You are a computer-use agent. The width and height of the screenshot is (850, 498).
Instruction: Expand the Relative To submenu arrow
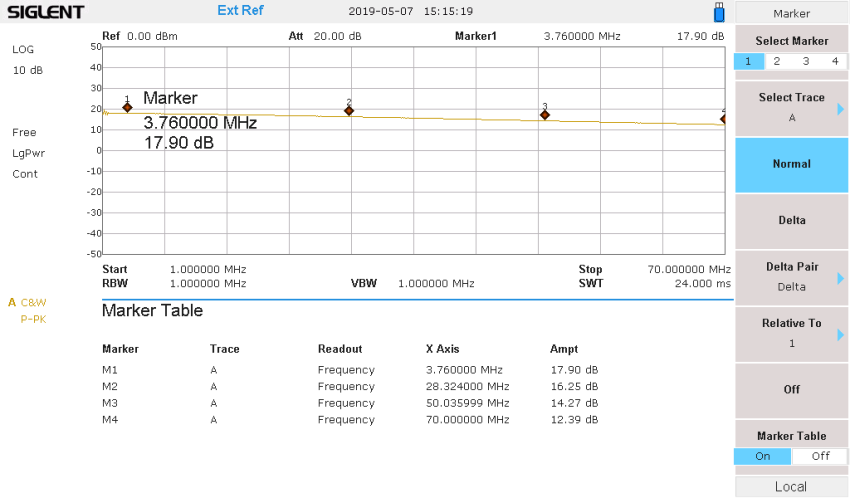[840, 335]
